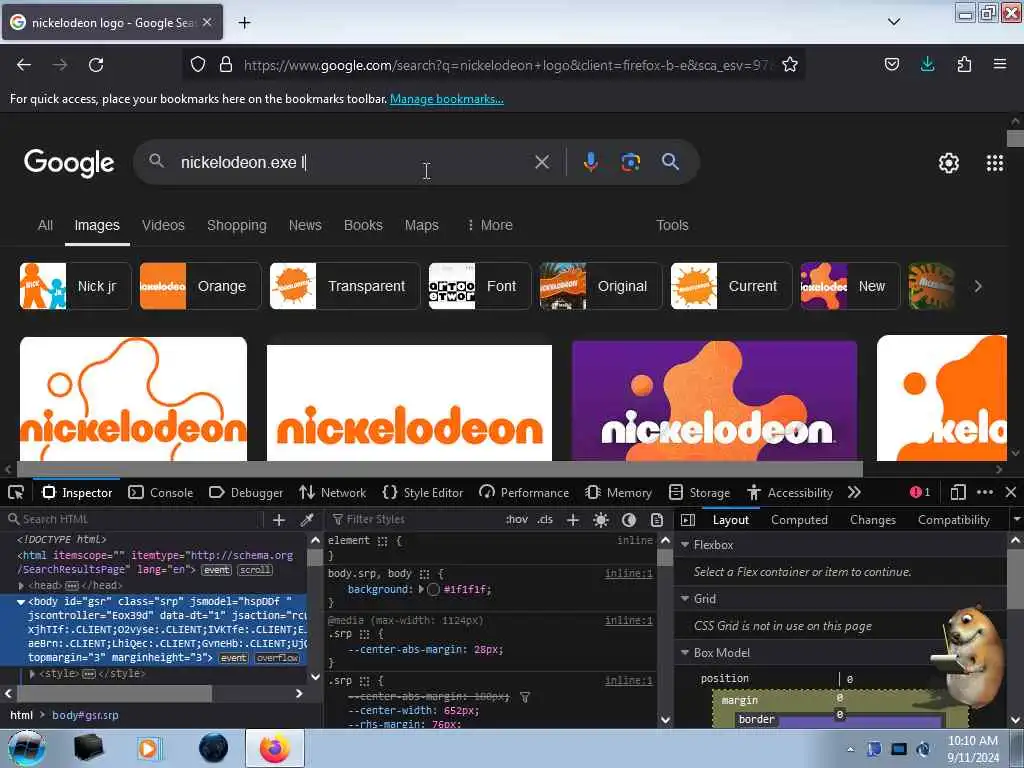
Task: Open the Firefox Downloads panel
Action: (927, 64)
